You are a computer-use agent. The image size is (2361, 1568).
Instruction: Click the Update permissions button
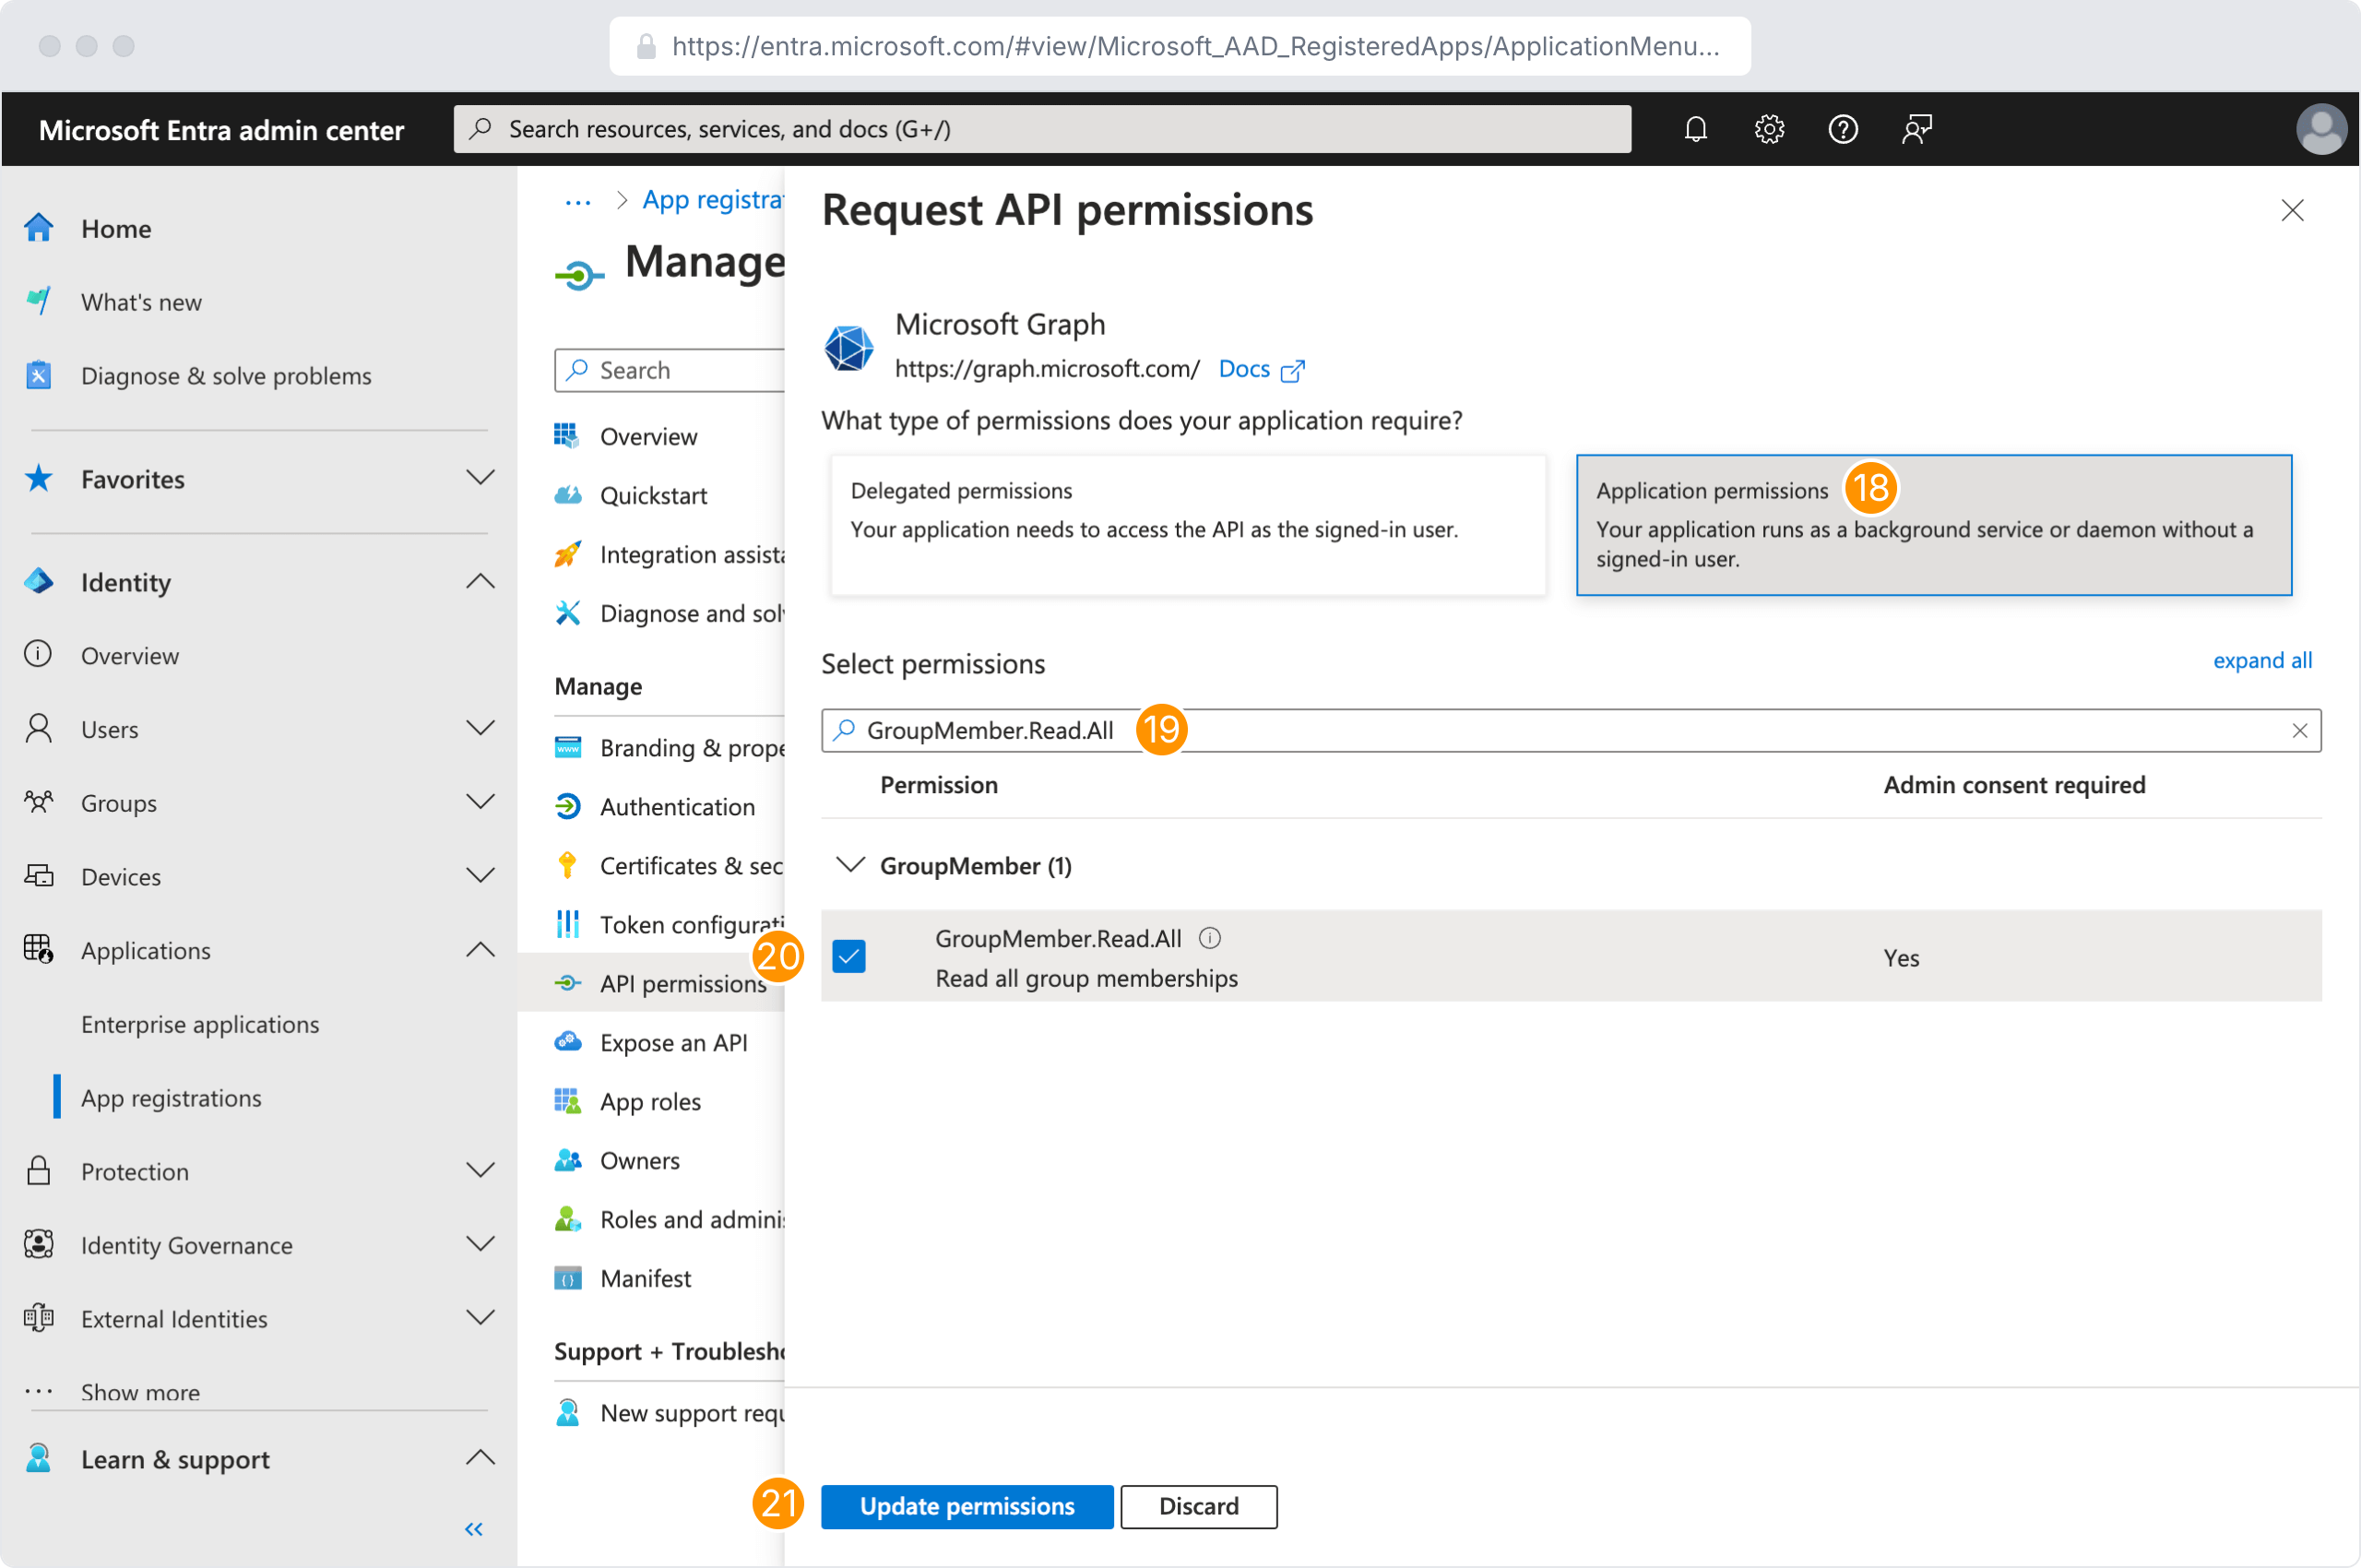(966, 1505)
